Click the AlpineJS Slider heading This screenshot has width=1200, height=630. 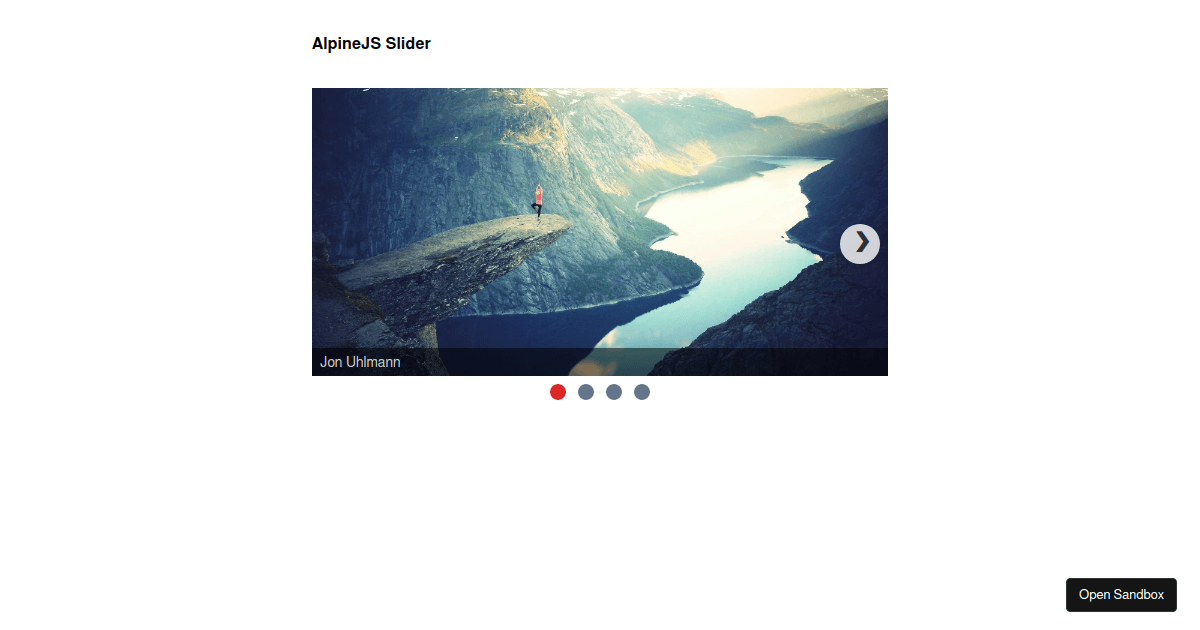[x=371, y=43]
